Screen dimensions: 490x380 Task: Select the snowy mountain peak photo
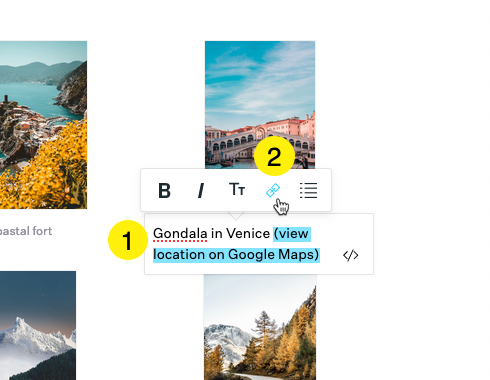click(x=38, y=326)
